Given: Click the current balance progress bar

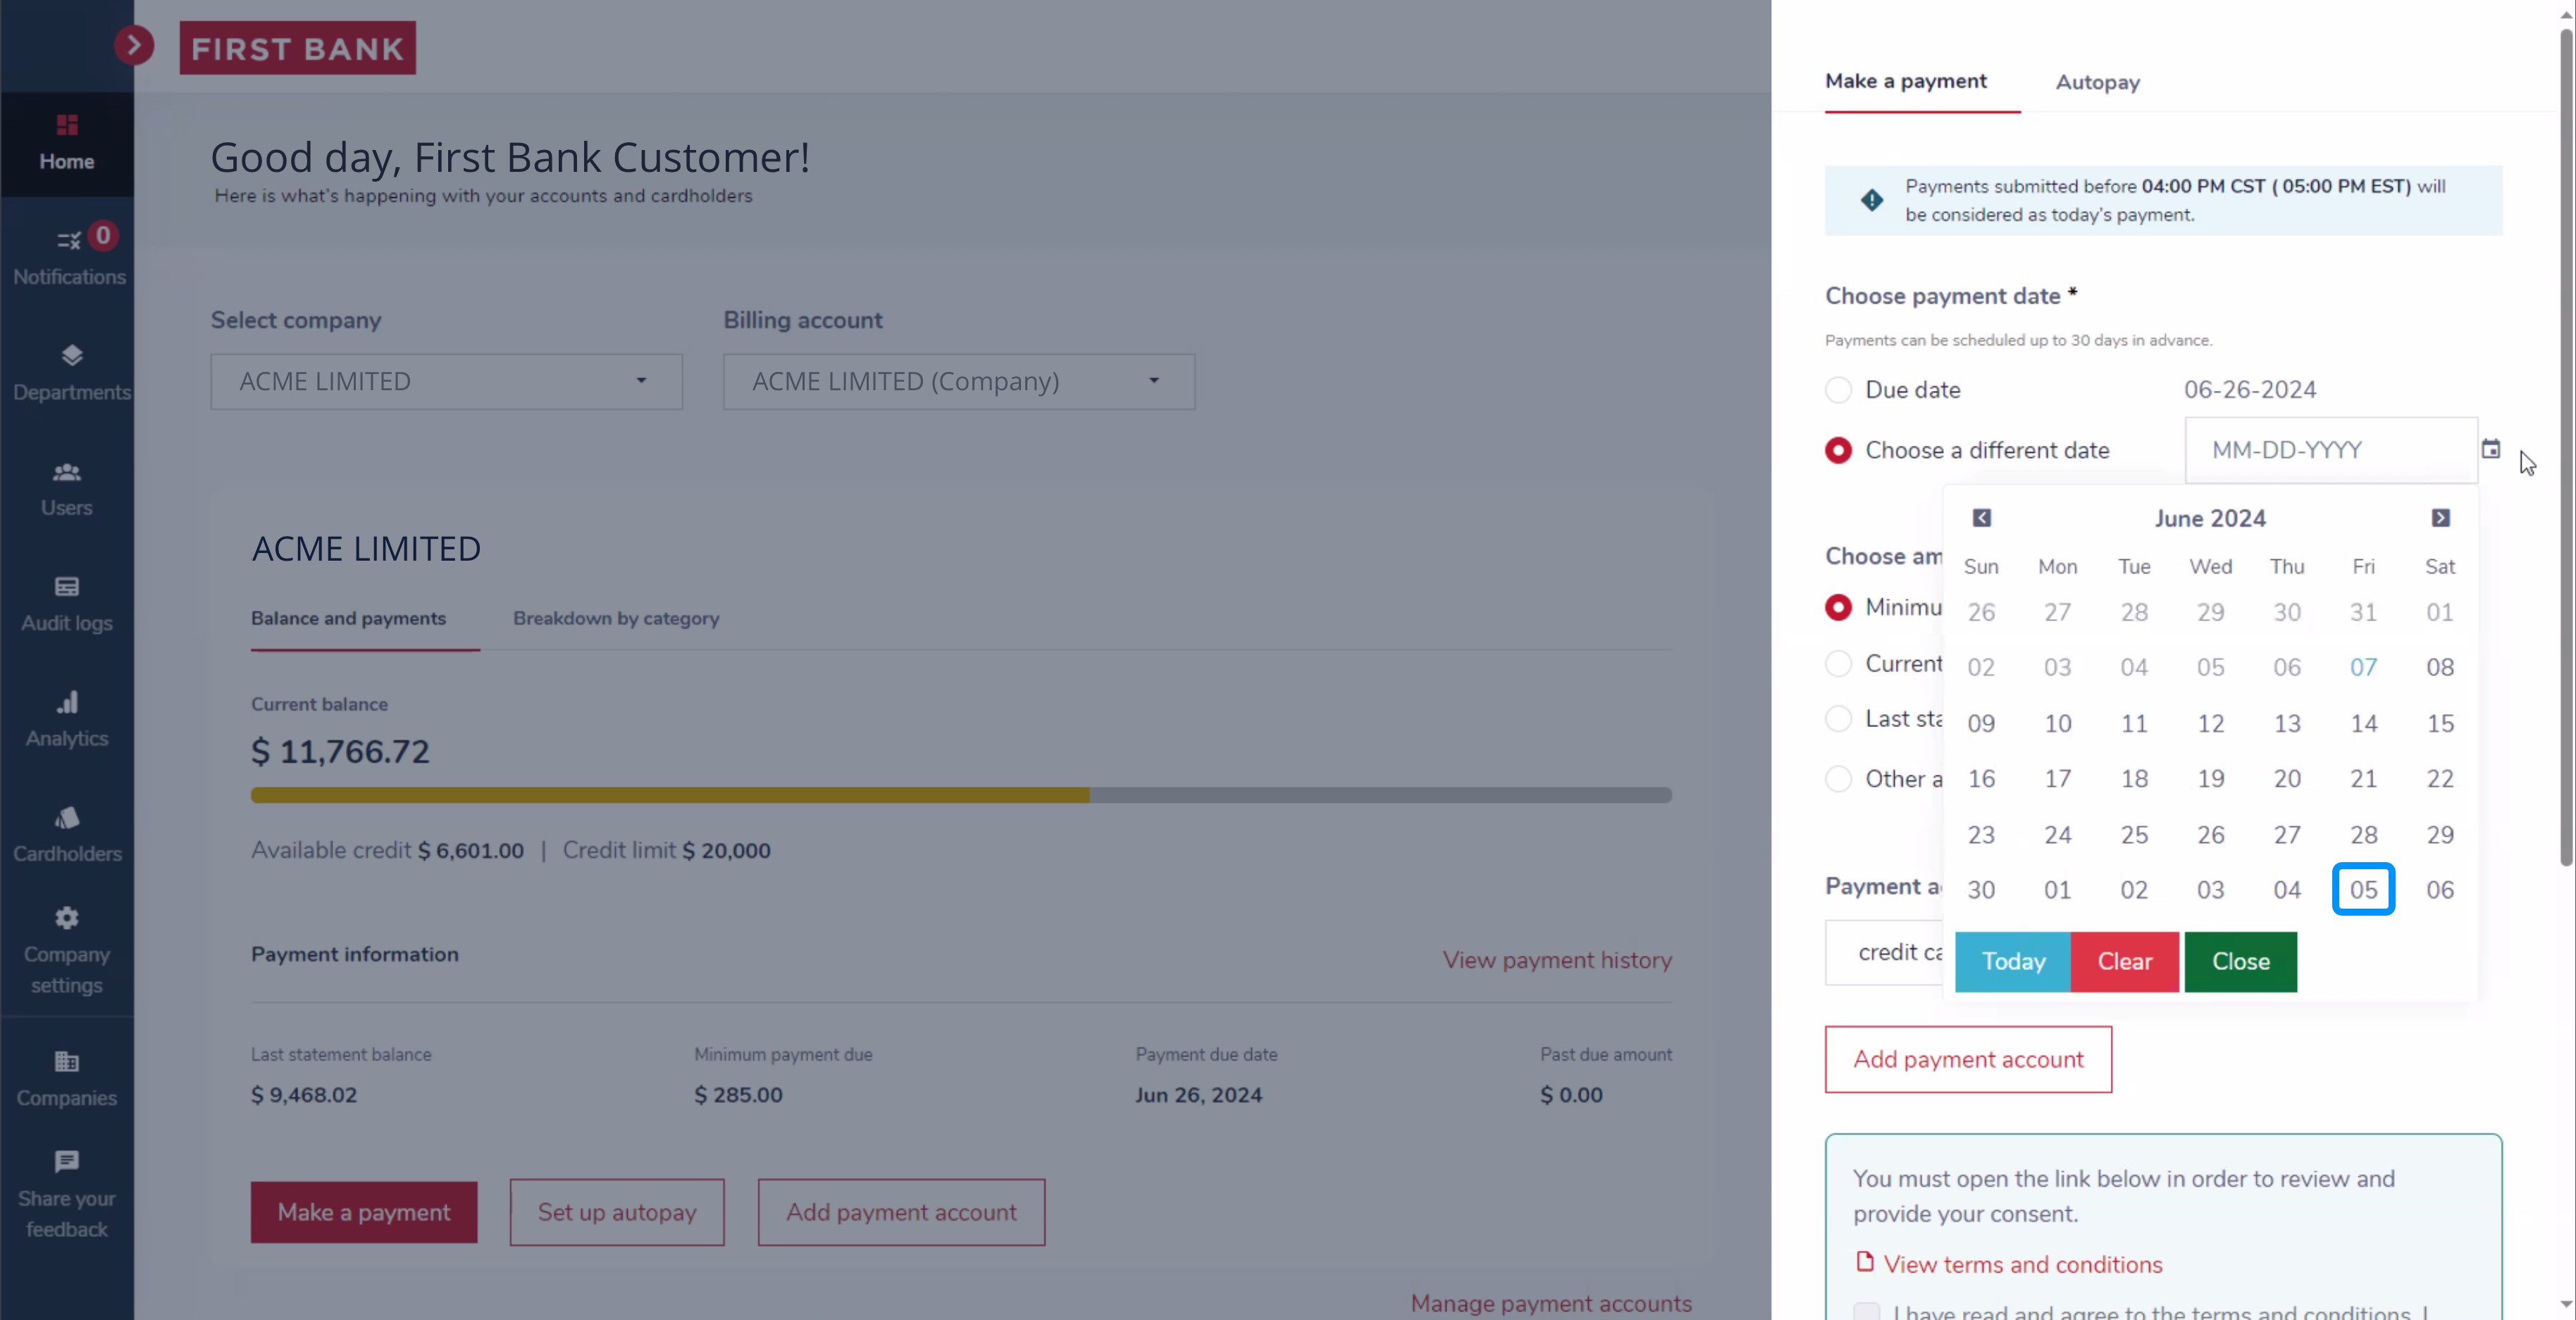Looking at the screenshot, I should click(x=961, y=795).
